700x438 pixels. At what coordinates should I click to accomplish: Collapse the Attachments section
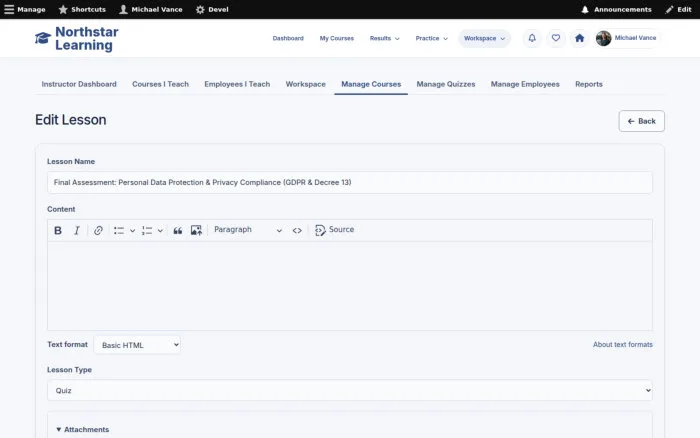(x=83, y=429)
